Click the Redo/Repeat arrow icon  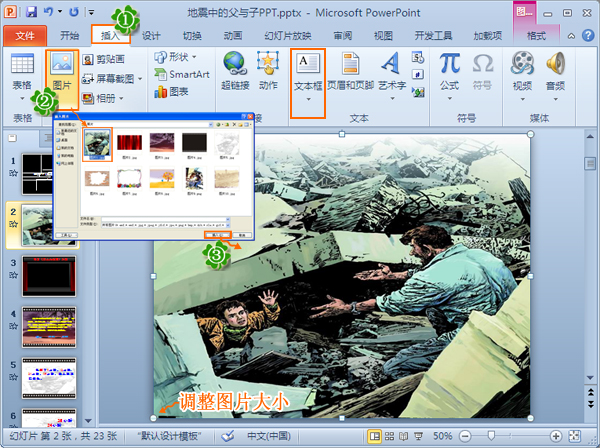pos(73,12)
